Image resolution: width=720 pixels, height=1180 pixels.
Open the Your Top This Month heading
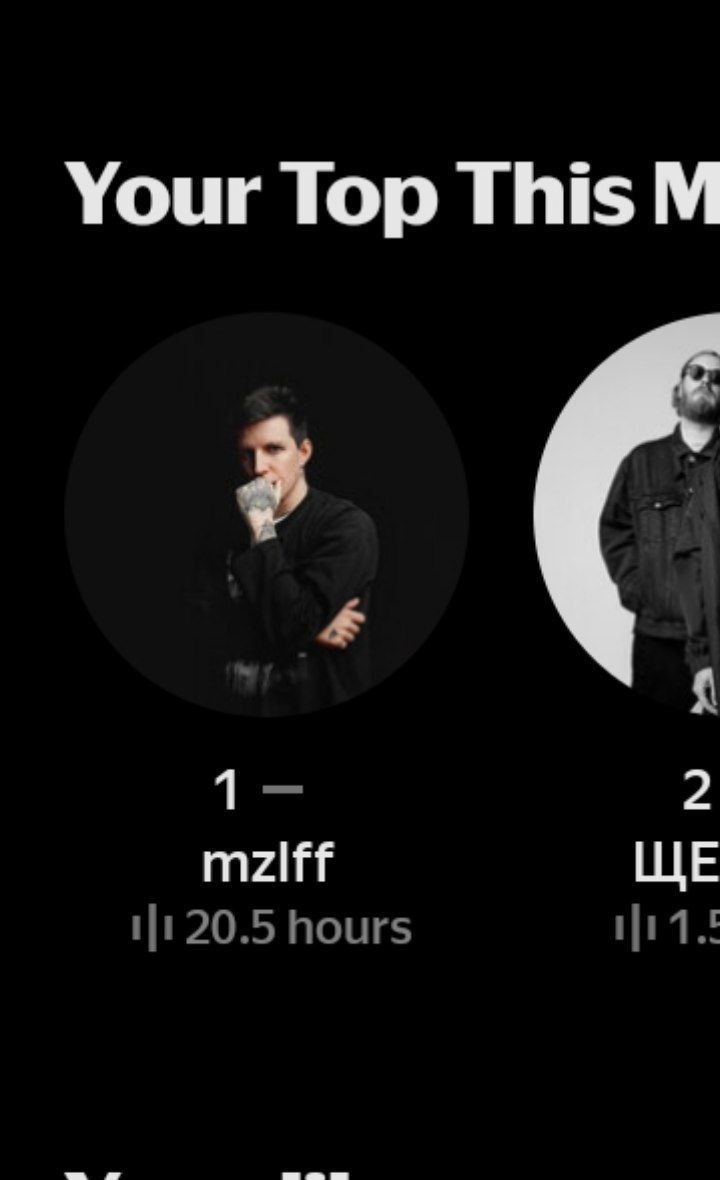click(392, 193)
